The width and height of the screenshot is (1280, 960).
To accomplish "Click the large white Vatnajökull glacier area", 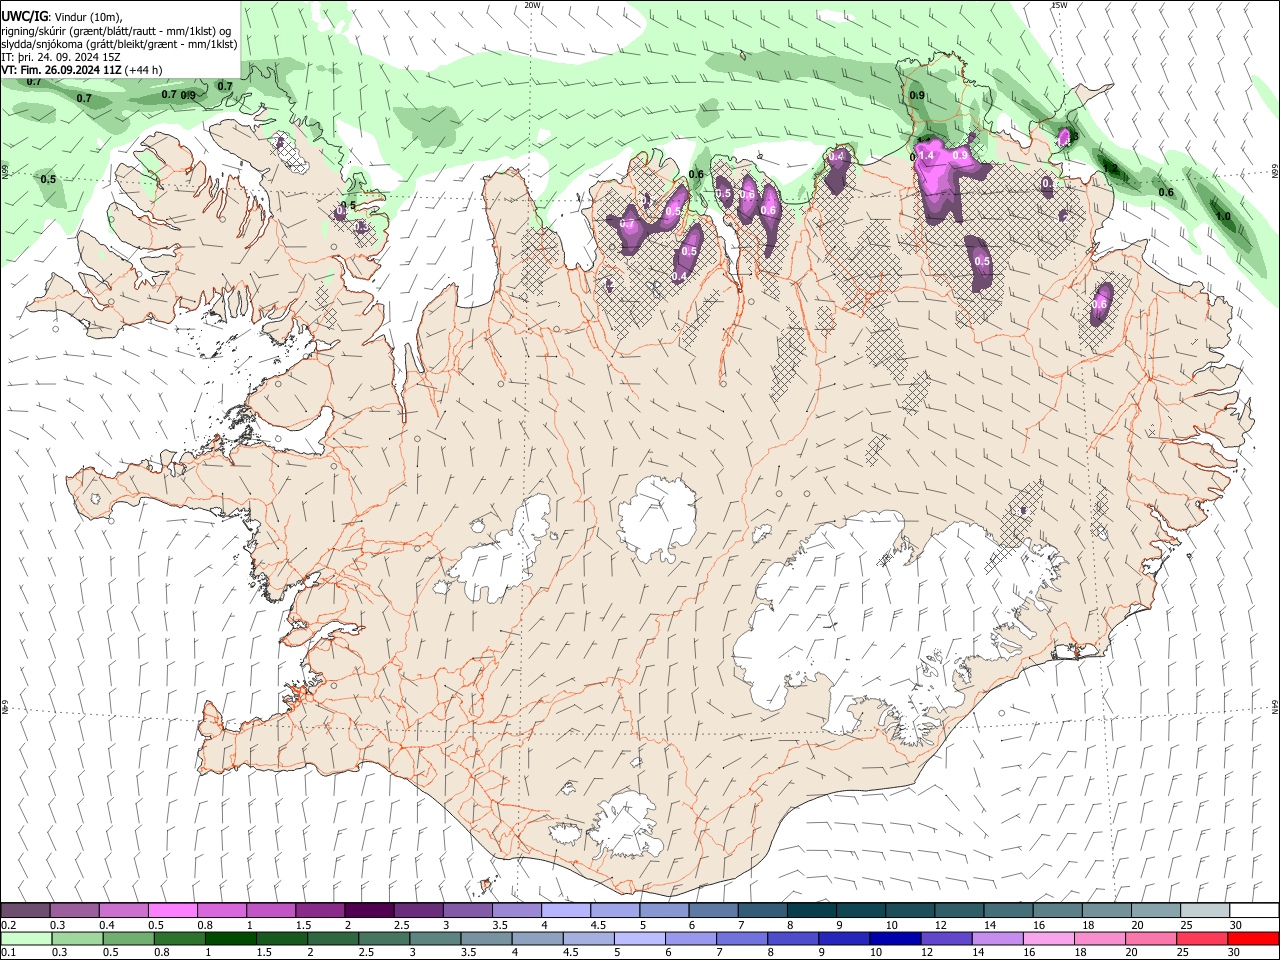I will 880,620.
